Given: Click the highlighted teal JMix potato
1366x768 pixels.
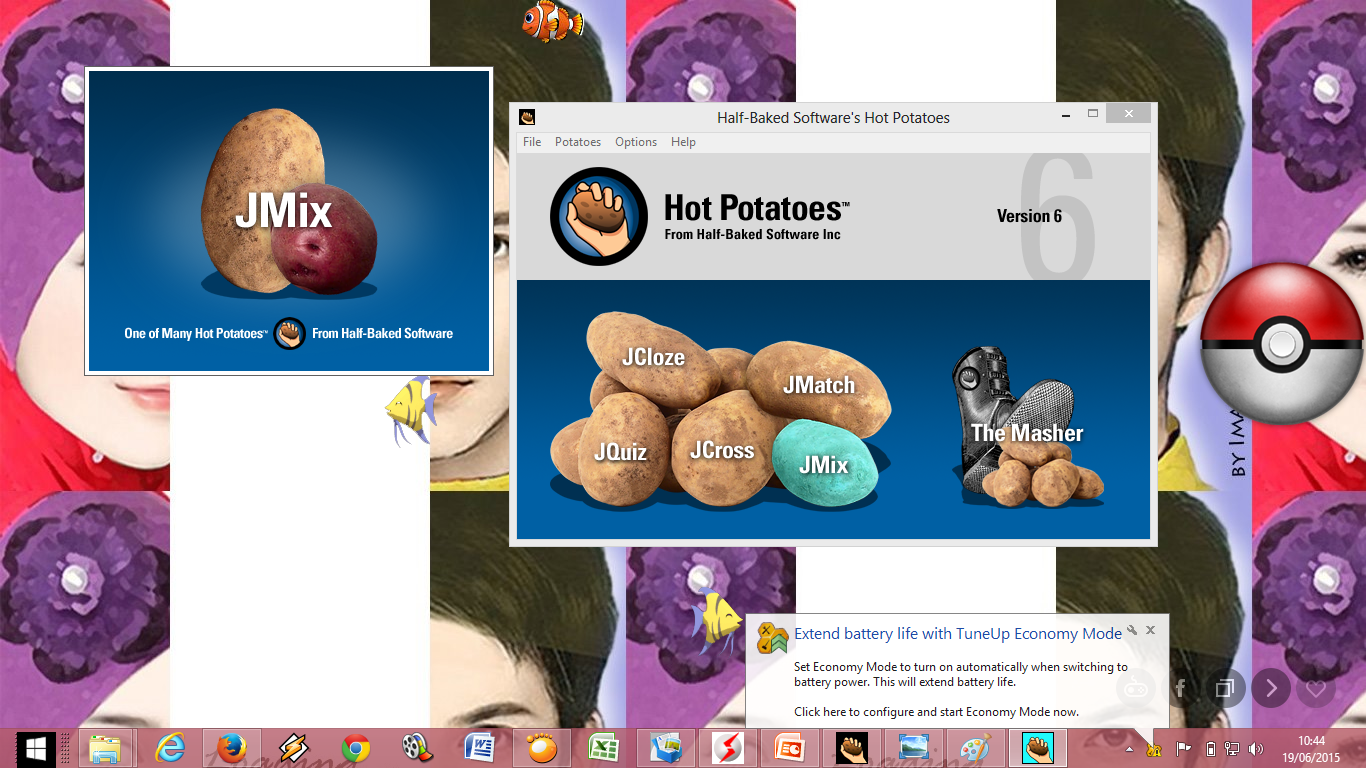Looking at the screenshot, I should point(824,464).
